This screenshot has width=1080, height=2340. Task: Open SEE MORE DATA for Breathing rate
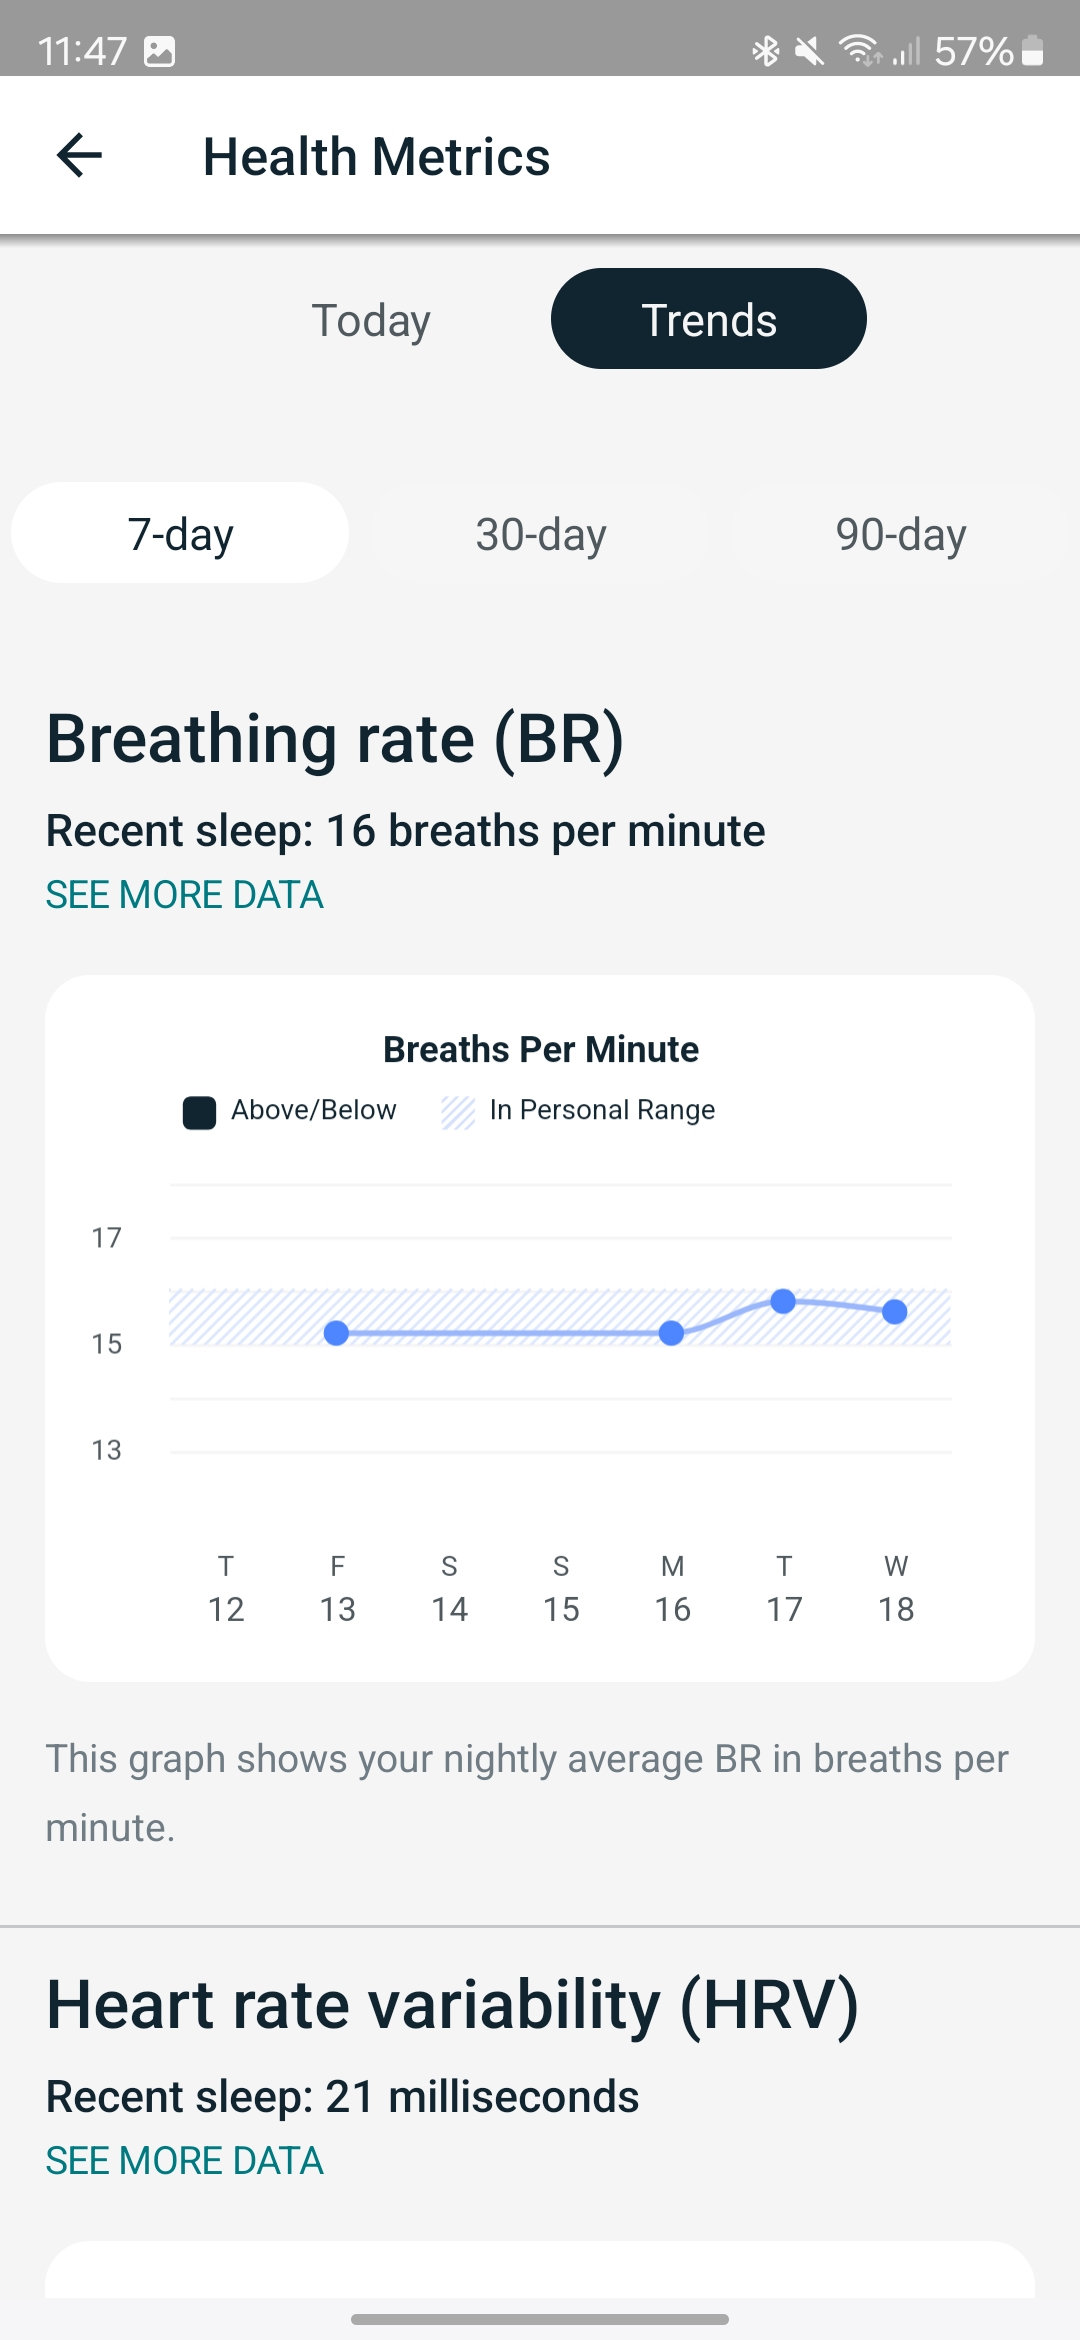tap(185, 895)
